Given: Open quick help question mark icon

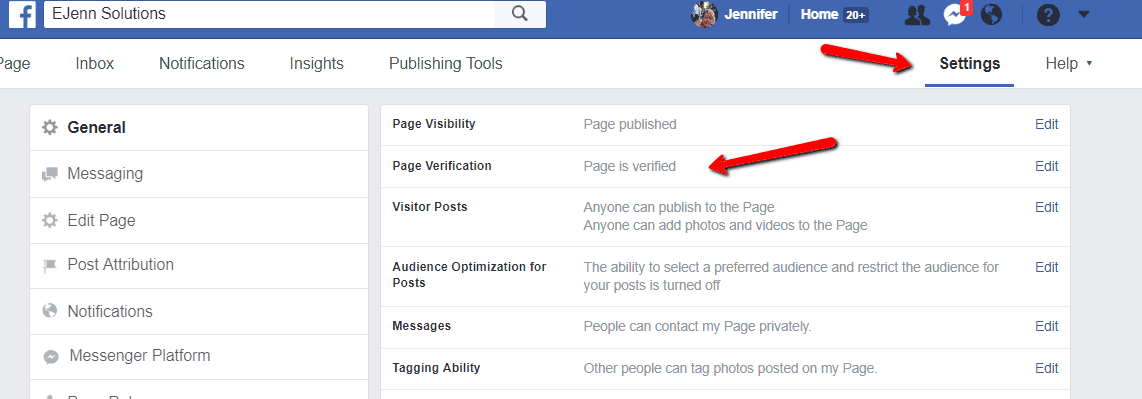Looking at the screenshot, I should pyautogui.click(x=1048, y=15).
